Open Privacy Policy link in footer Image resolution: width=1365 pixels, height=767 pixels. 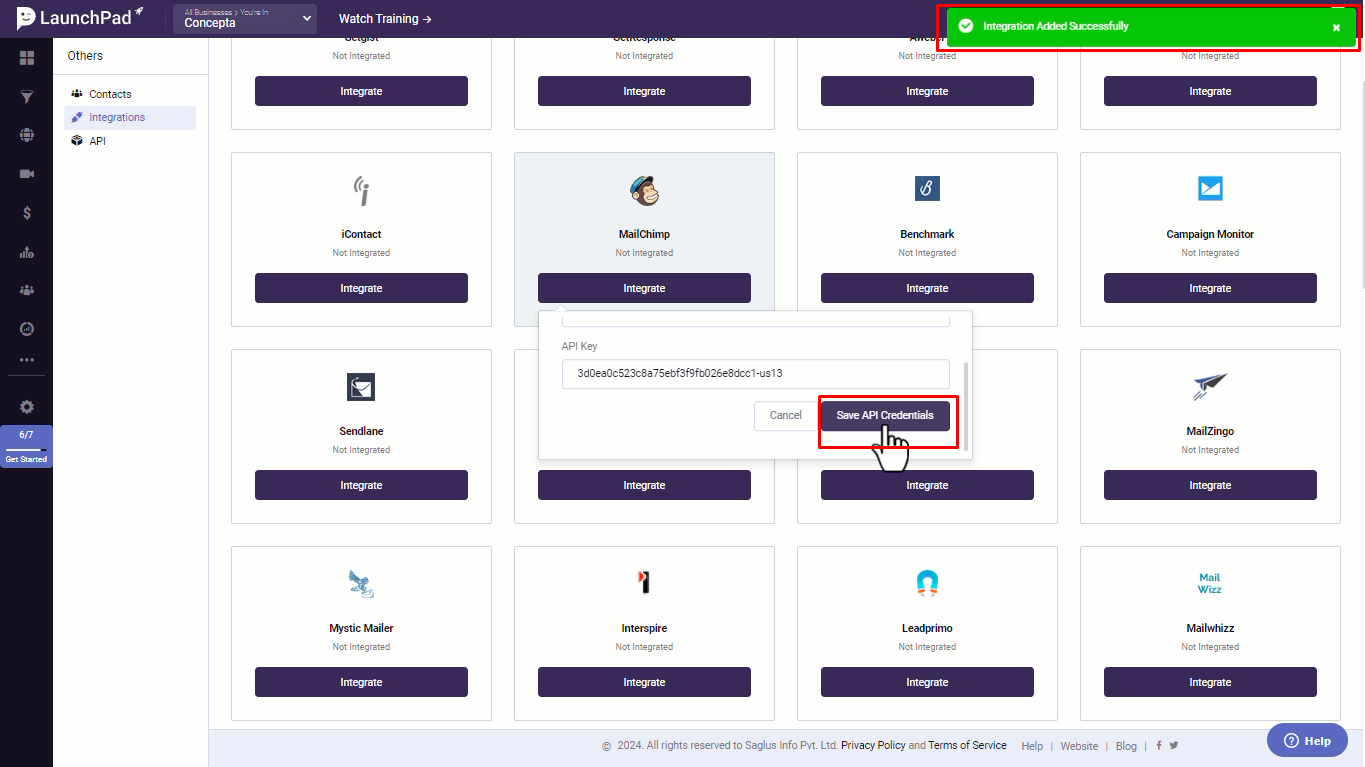(x=873, y=745)
